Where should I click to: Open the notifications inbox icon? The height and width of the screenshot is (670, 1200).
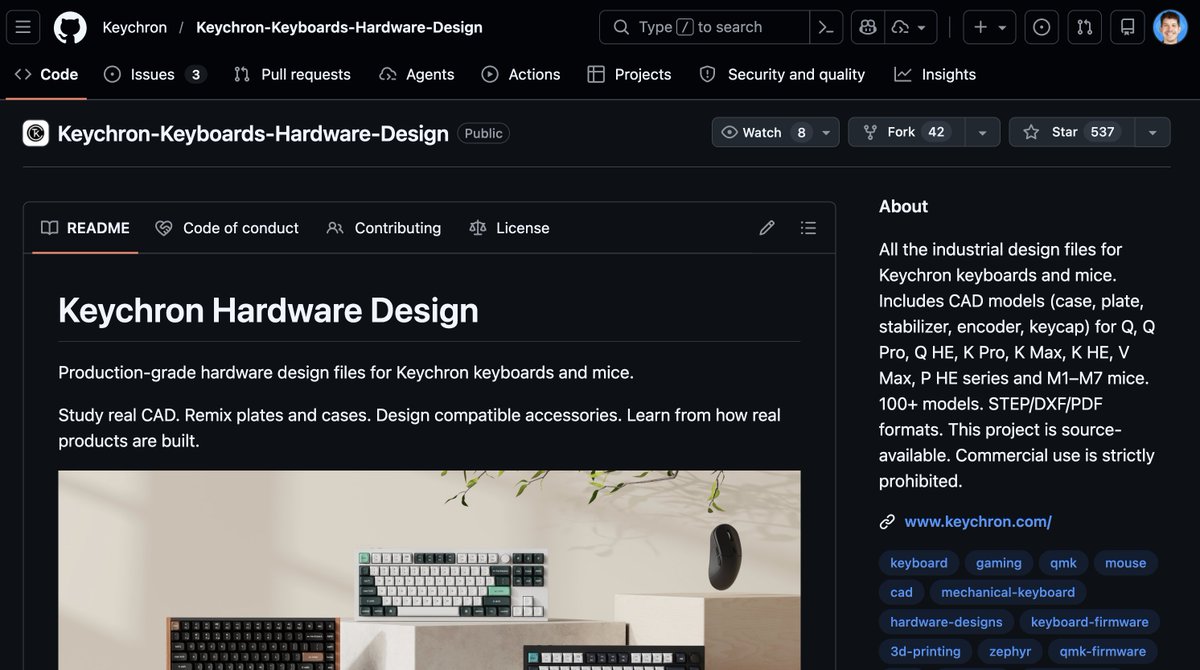click(x=1127, y=27)
